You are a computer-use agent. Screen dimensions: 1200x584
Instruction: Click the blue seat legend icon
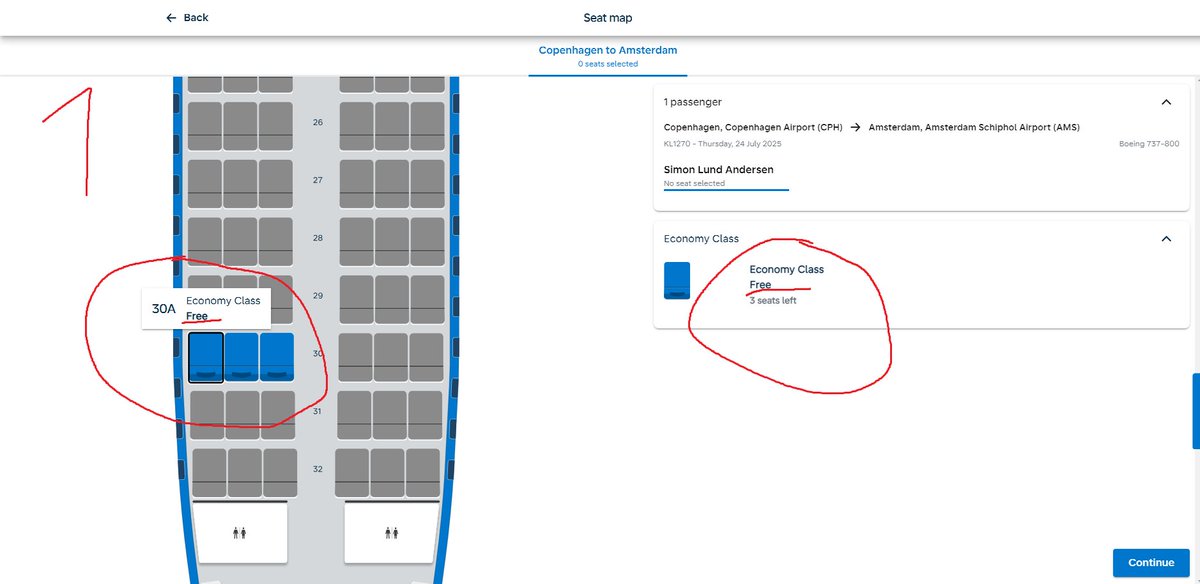(x=677, y=281)
